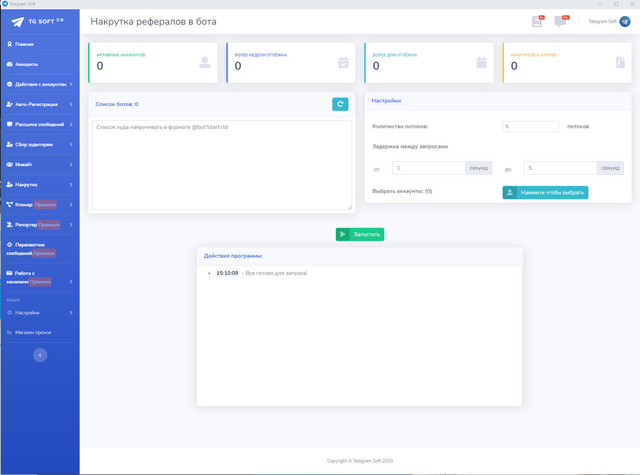Screen dimensions: 640x475
Task: Click the Более дня отлёжка card
Action: 429,62
